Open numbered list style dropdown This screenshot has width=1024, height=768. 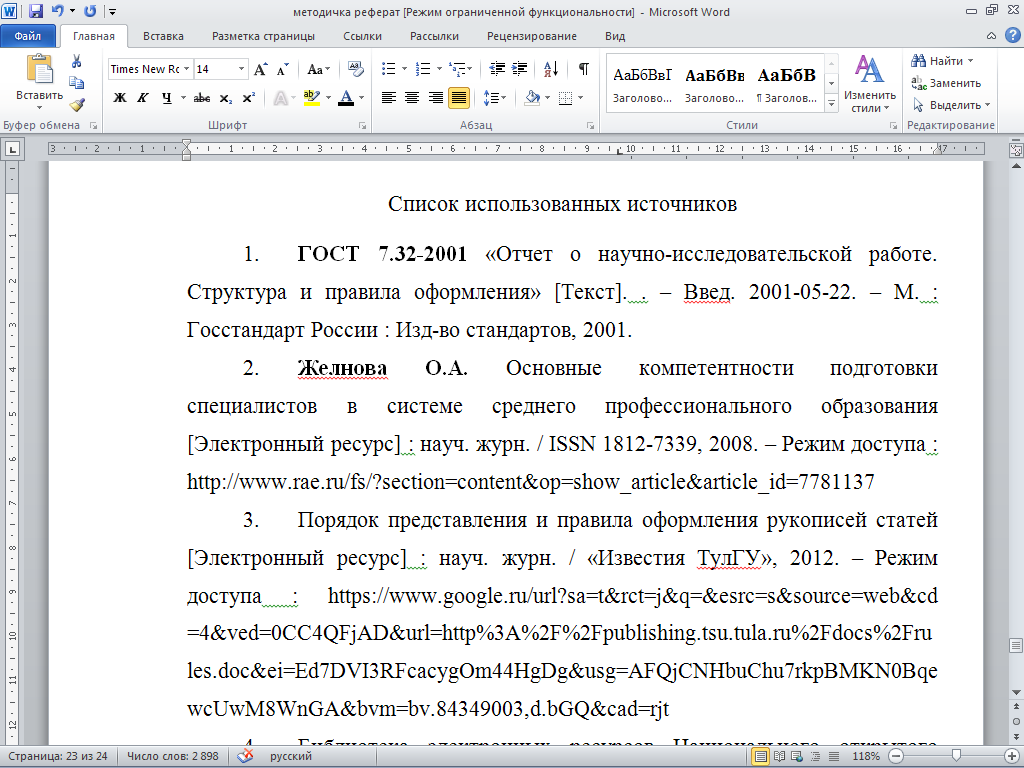tap(440, 69)
